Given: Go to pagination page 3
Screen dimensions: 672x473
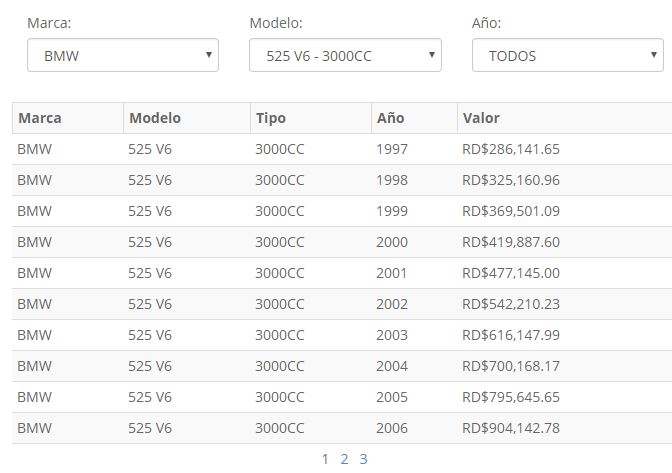Looking at the screenshot, I should [x=363, y=459].
